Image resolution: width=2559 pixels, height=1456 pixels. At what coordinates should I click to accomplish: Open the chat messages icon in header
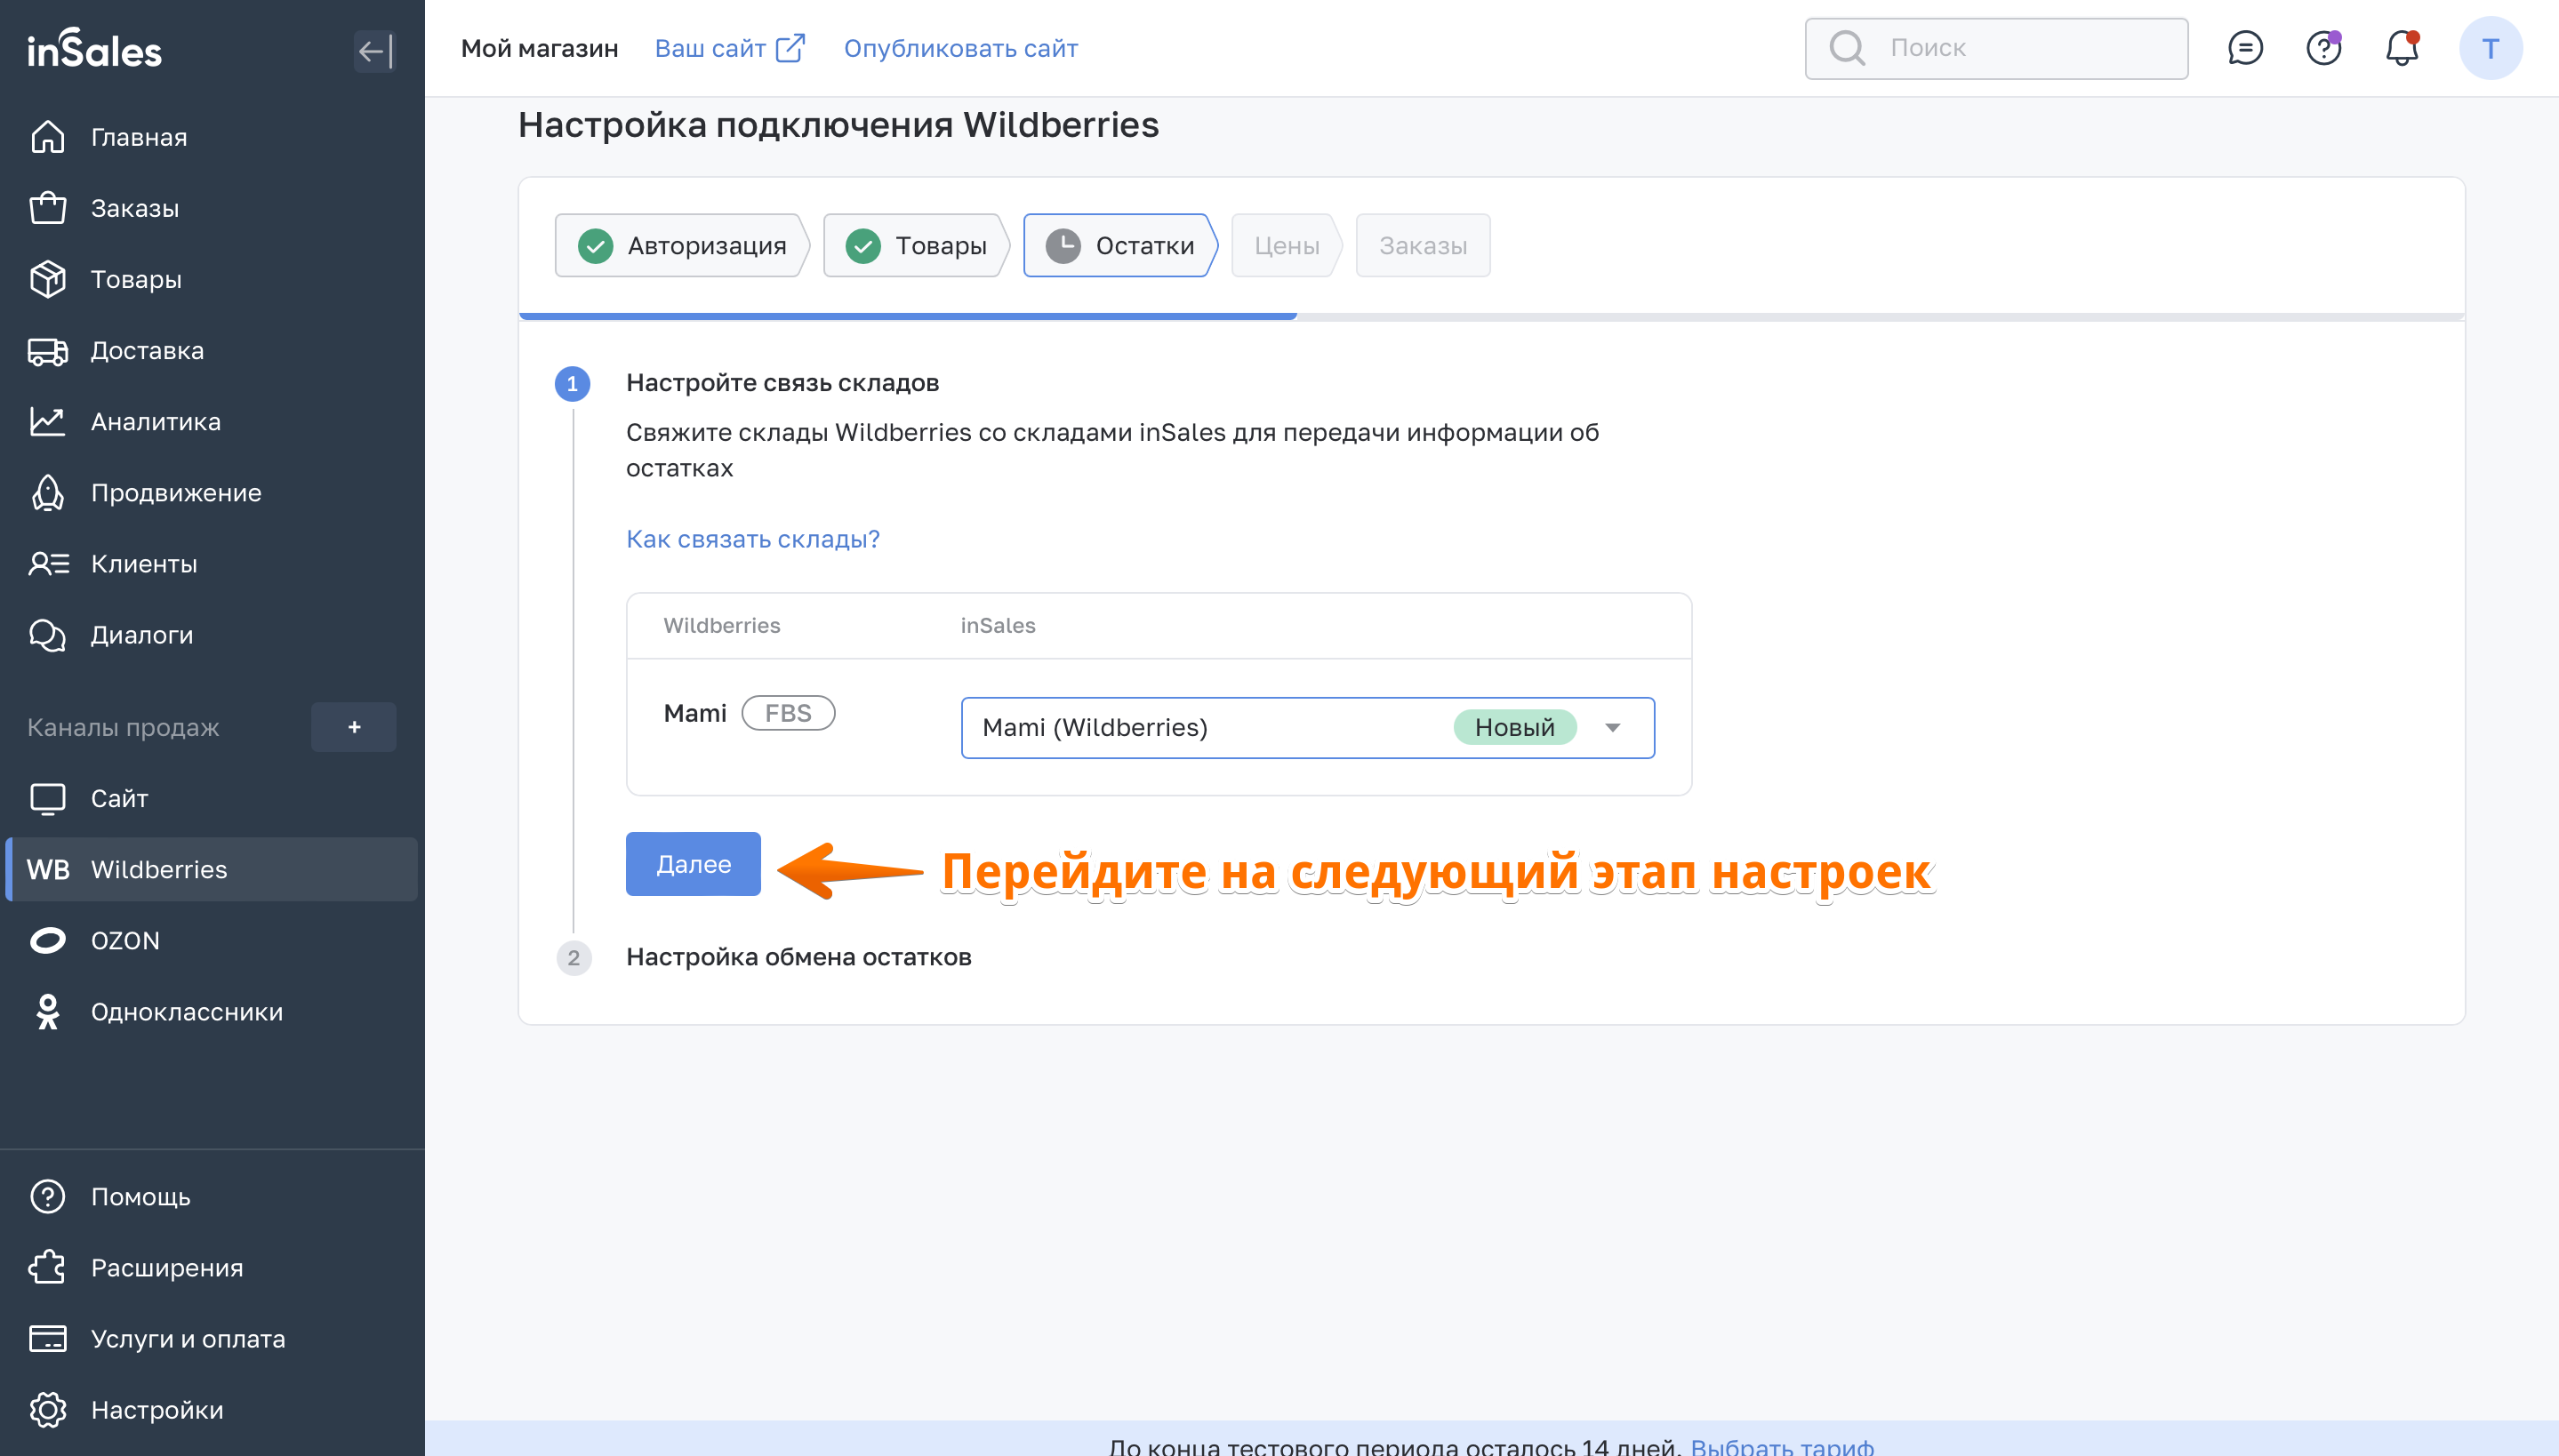(2245, 48)
